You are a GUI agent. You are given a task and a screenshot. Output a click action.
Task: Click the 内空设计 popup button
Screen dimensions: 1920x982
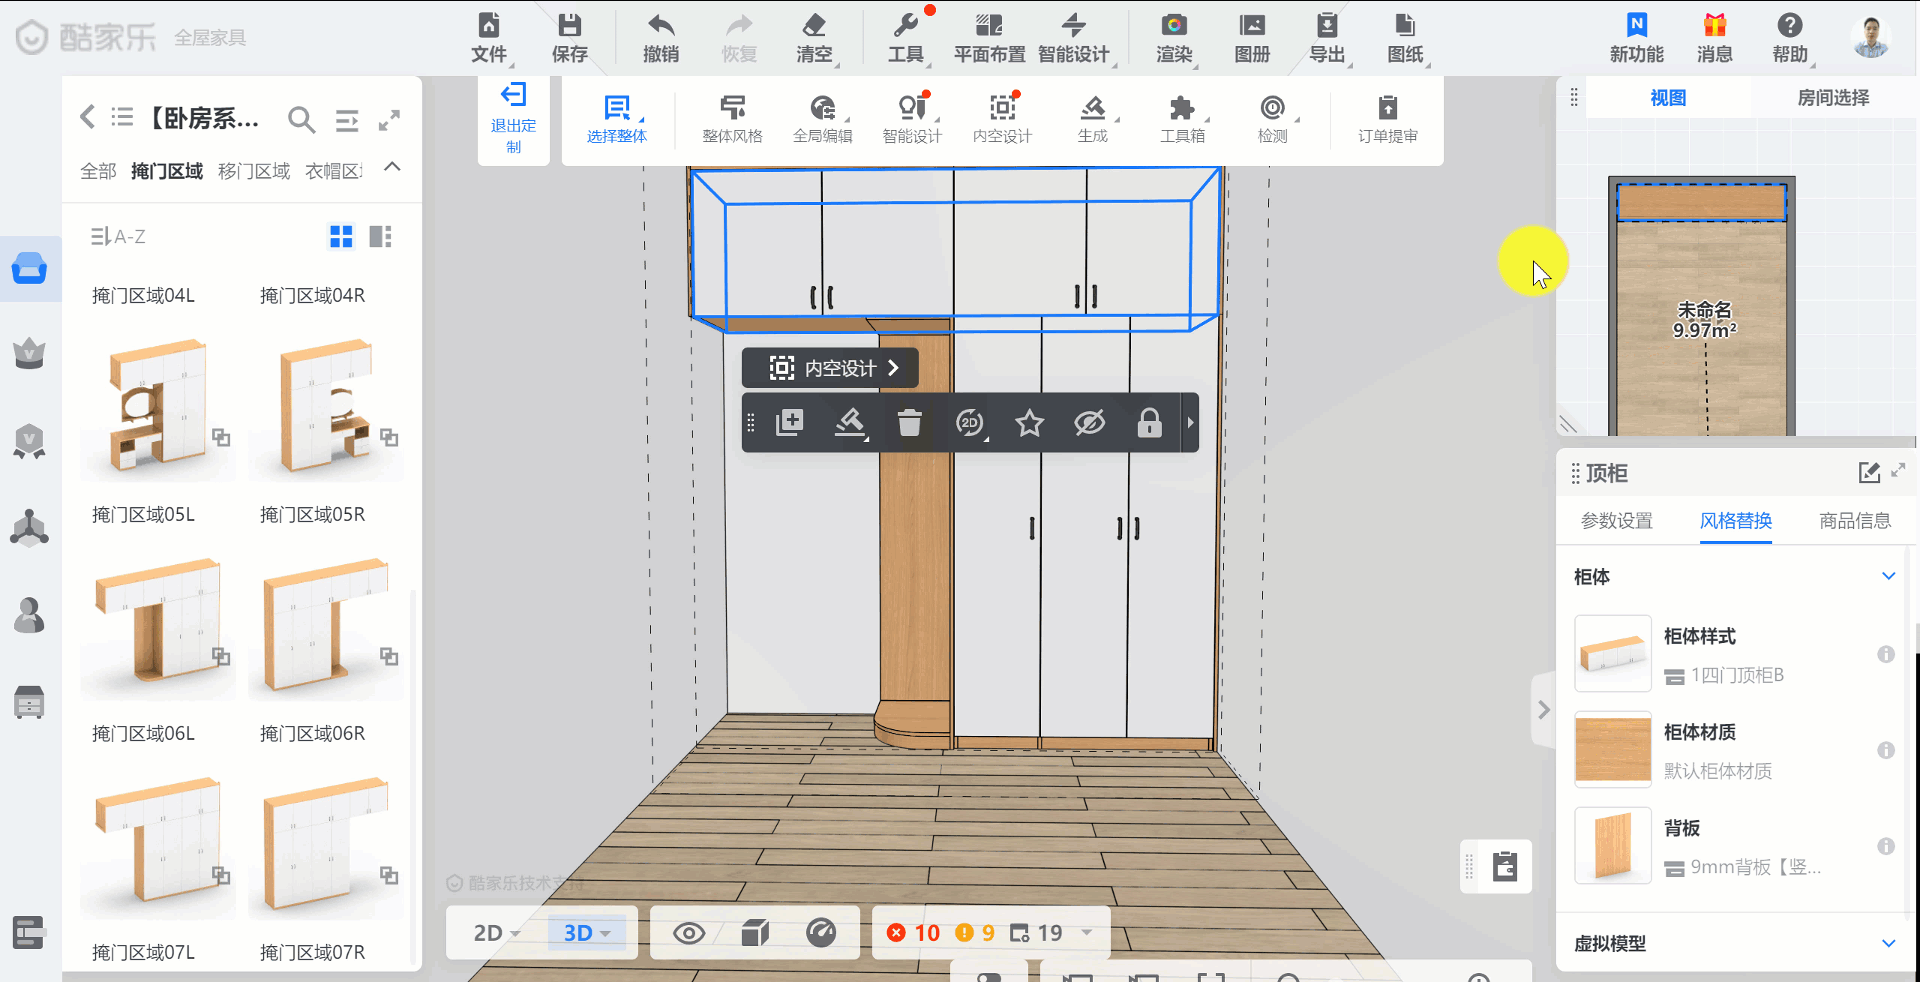pyautogui.click(x=830, y=368)
